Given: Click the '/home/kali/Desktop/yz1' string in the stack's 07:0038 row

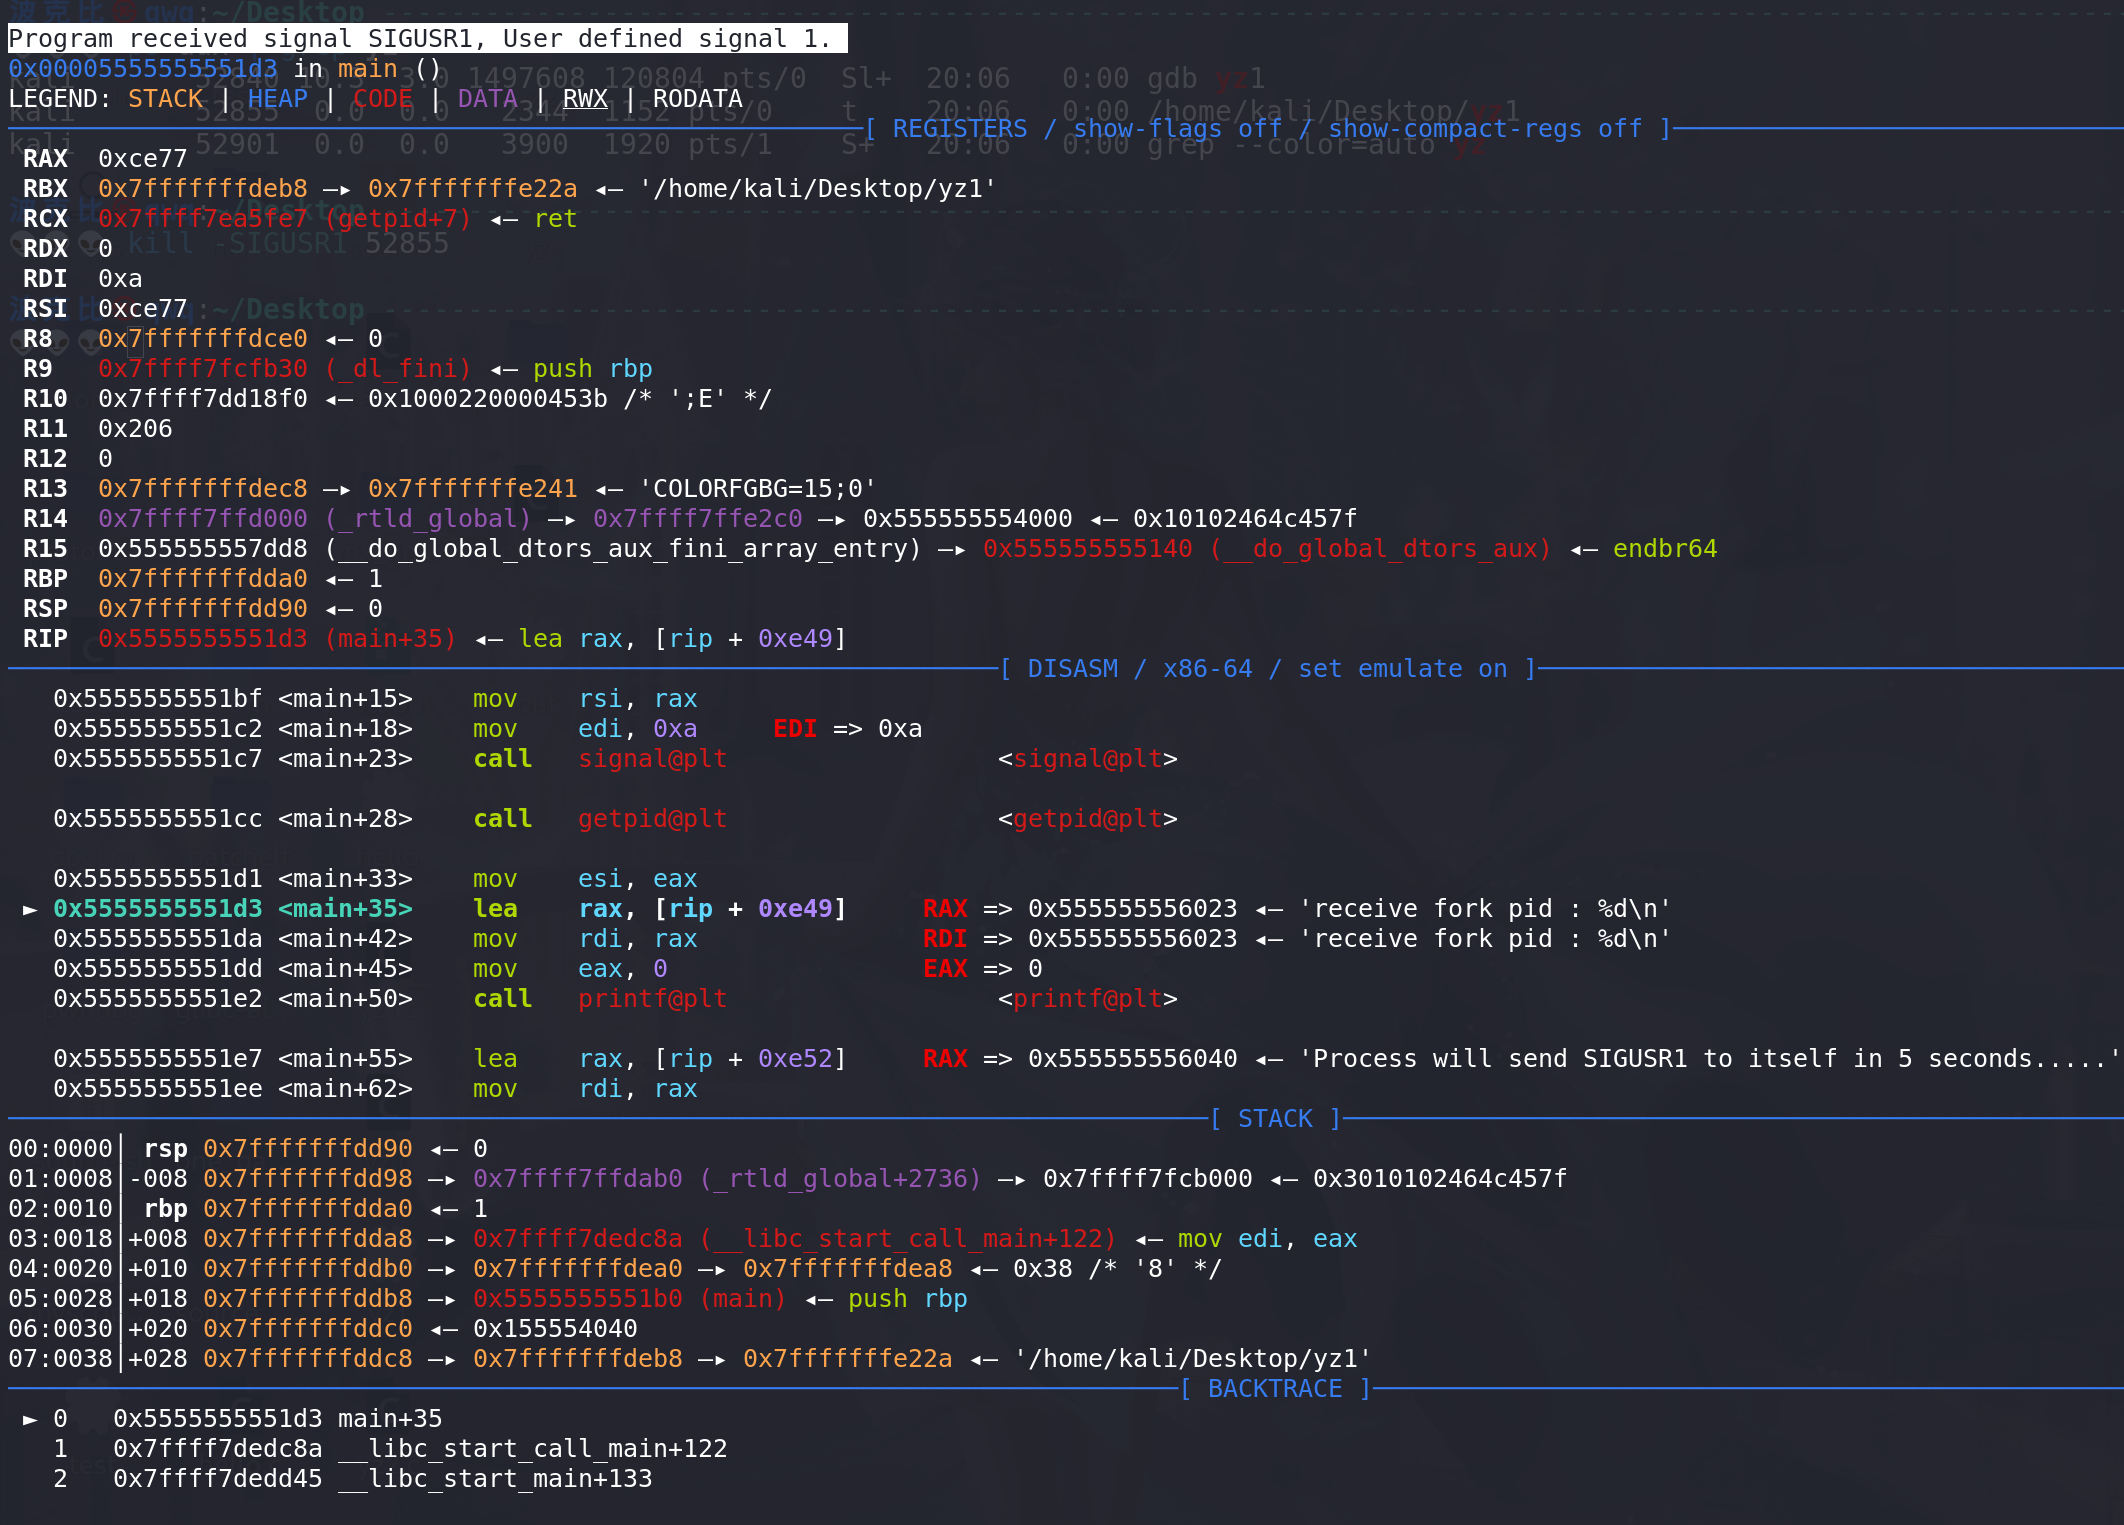Looking at the screenshot, I should (x=1193, y=1359).
